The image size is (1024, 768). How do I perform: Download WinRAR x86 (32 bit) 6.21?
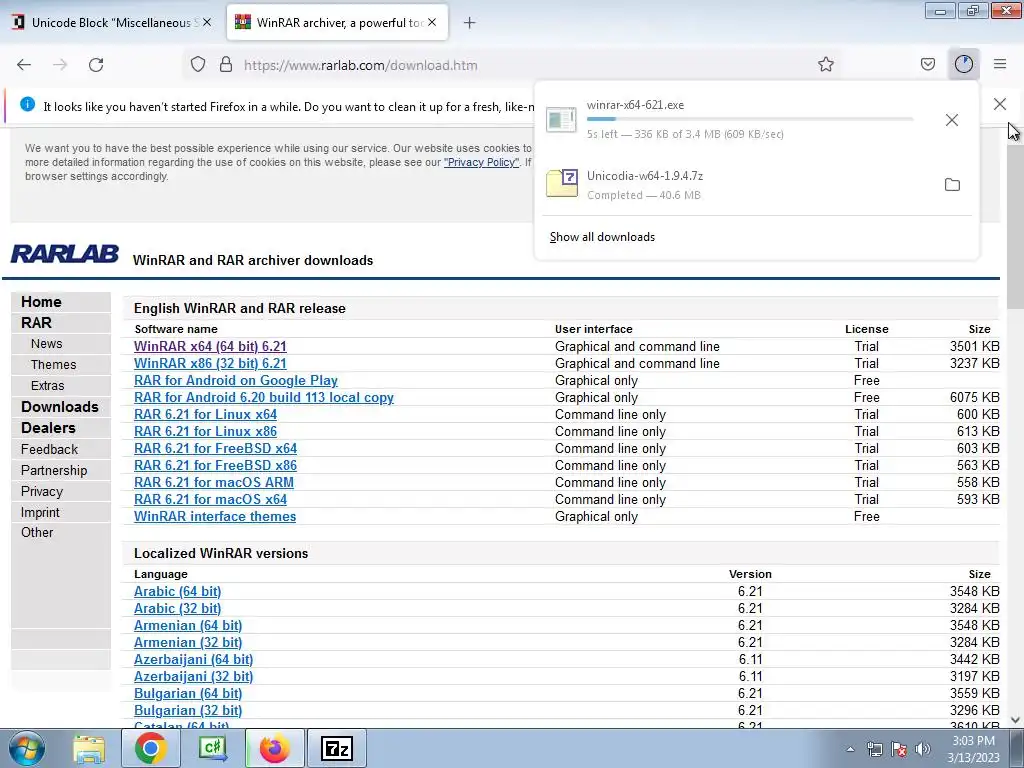210,363
